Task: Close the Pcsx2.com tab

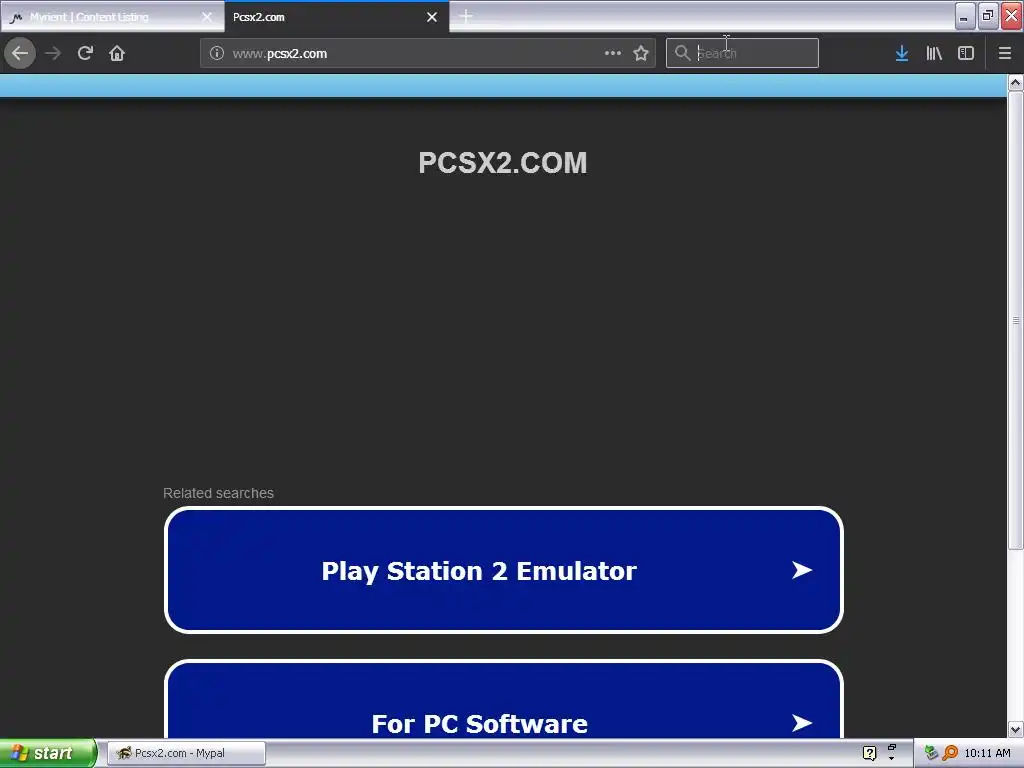Action: point(432,17)
